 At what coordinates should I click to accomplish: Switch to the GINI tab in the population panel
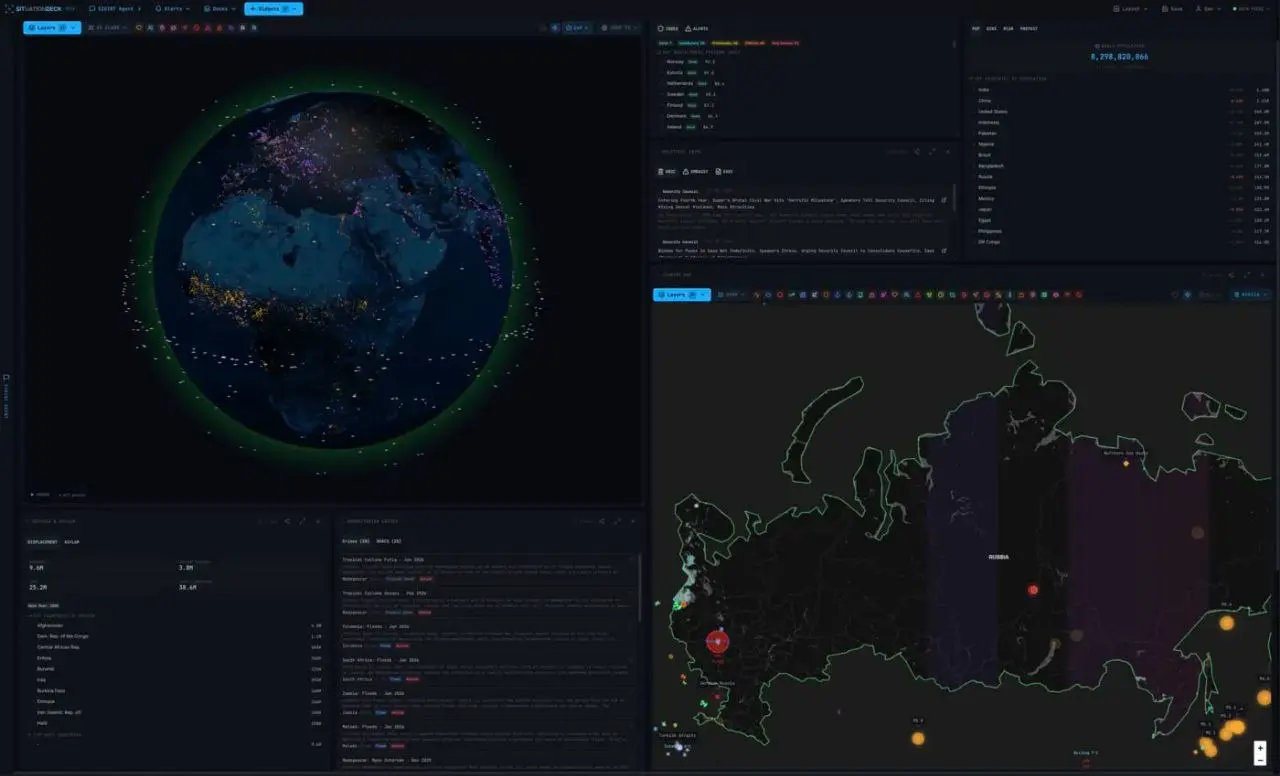(x=990, y=29)
